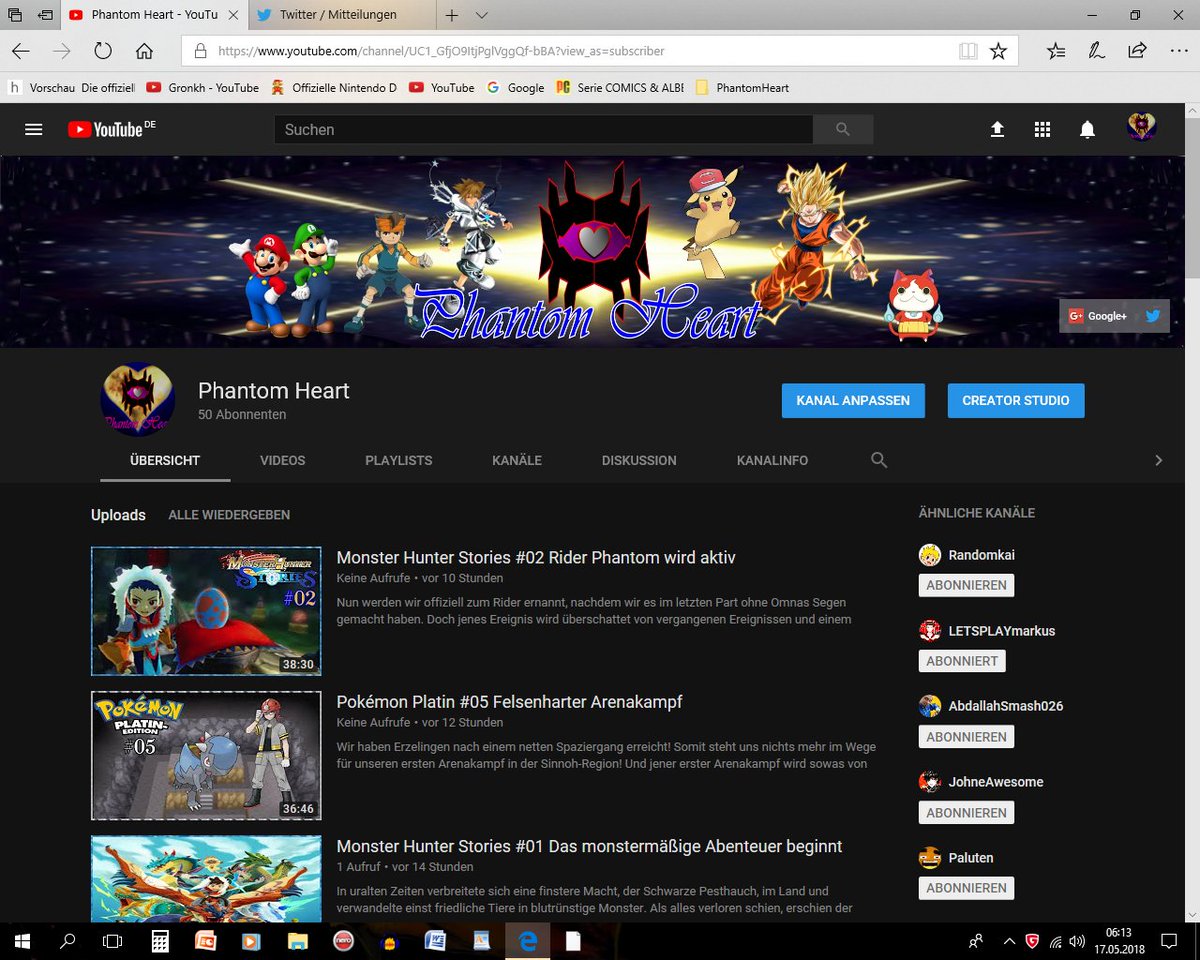The width and height of the screenshot is (1200, 960).
Task: Open Monster Hunter Stories #01 video title
Action: pyautogui.click(x=590, y=846)
